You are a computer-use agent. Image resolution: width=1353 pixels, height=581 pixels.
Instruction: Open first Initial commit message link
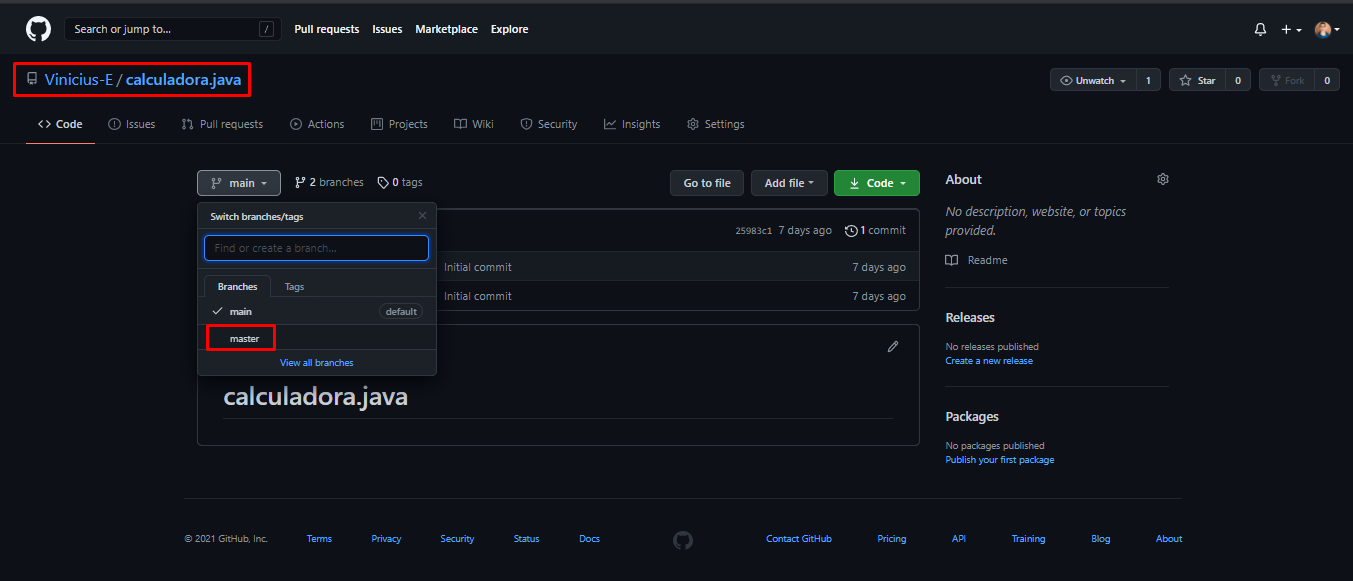click(x=478, y=267)
